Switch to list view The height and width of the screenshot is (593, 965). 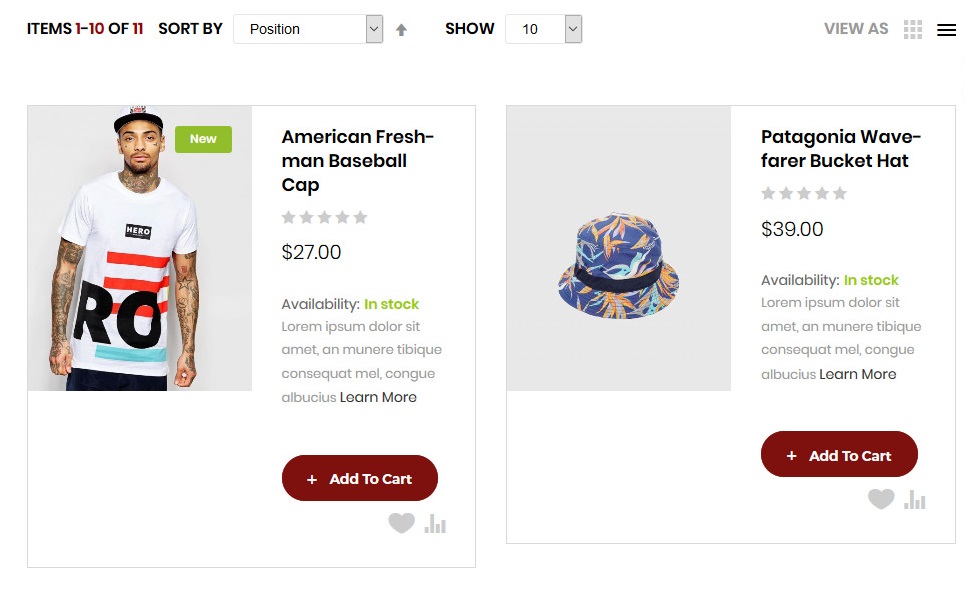(x=946, y=30)
